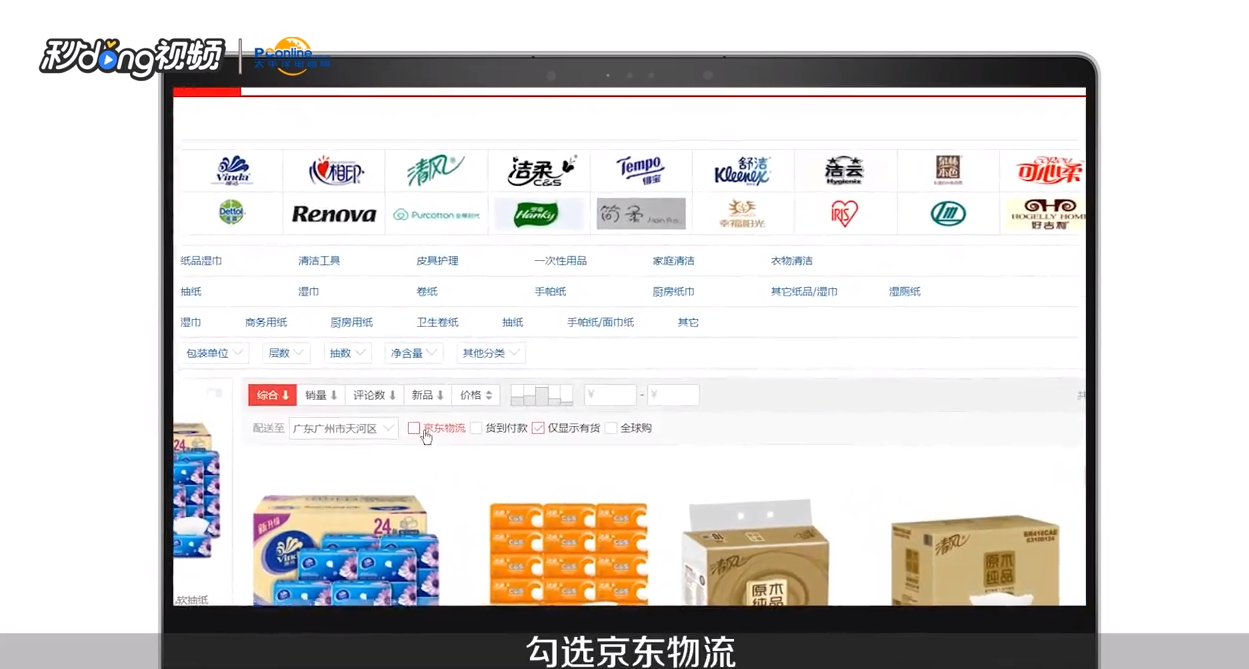The height and width of the screenshot is (669, 1249).
Task: Pick the Hogelly Home 好吉利 logo
Action: tap(1047, 214)
